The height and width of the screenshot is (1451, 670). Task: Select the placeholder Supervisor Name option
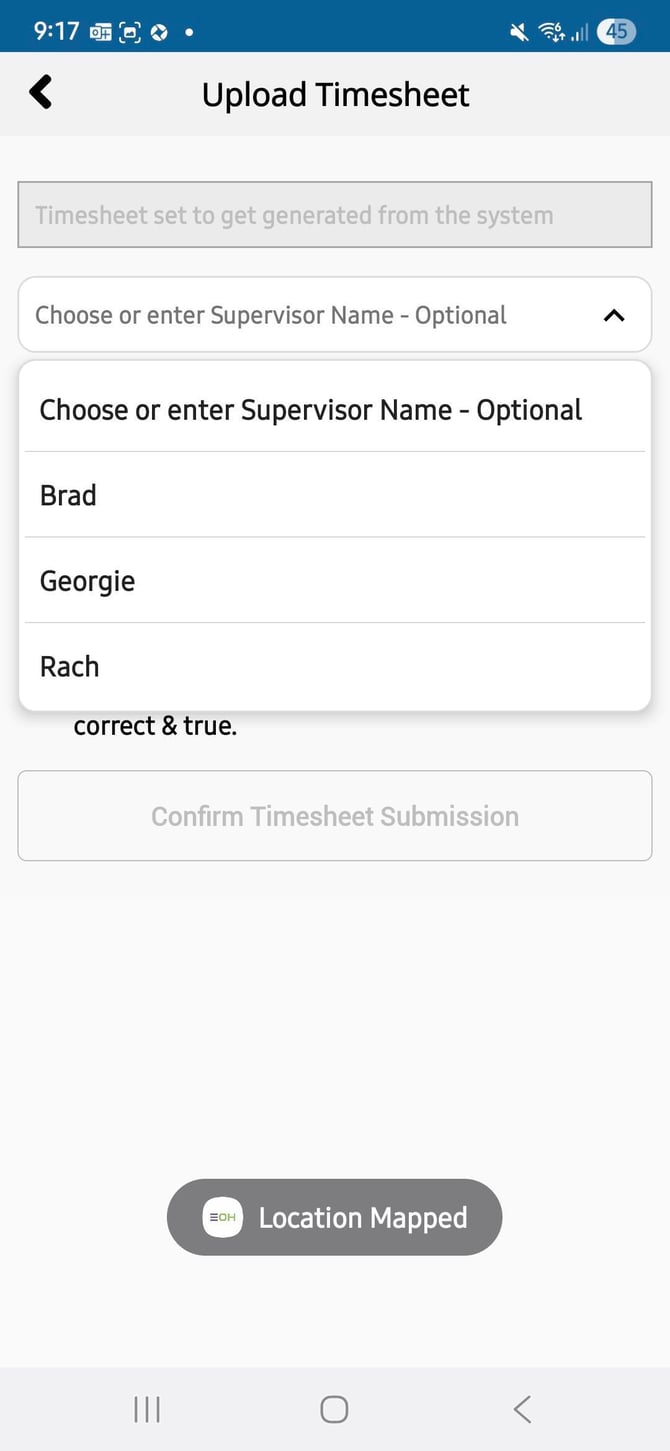click(x=310, y=410)
